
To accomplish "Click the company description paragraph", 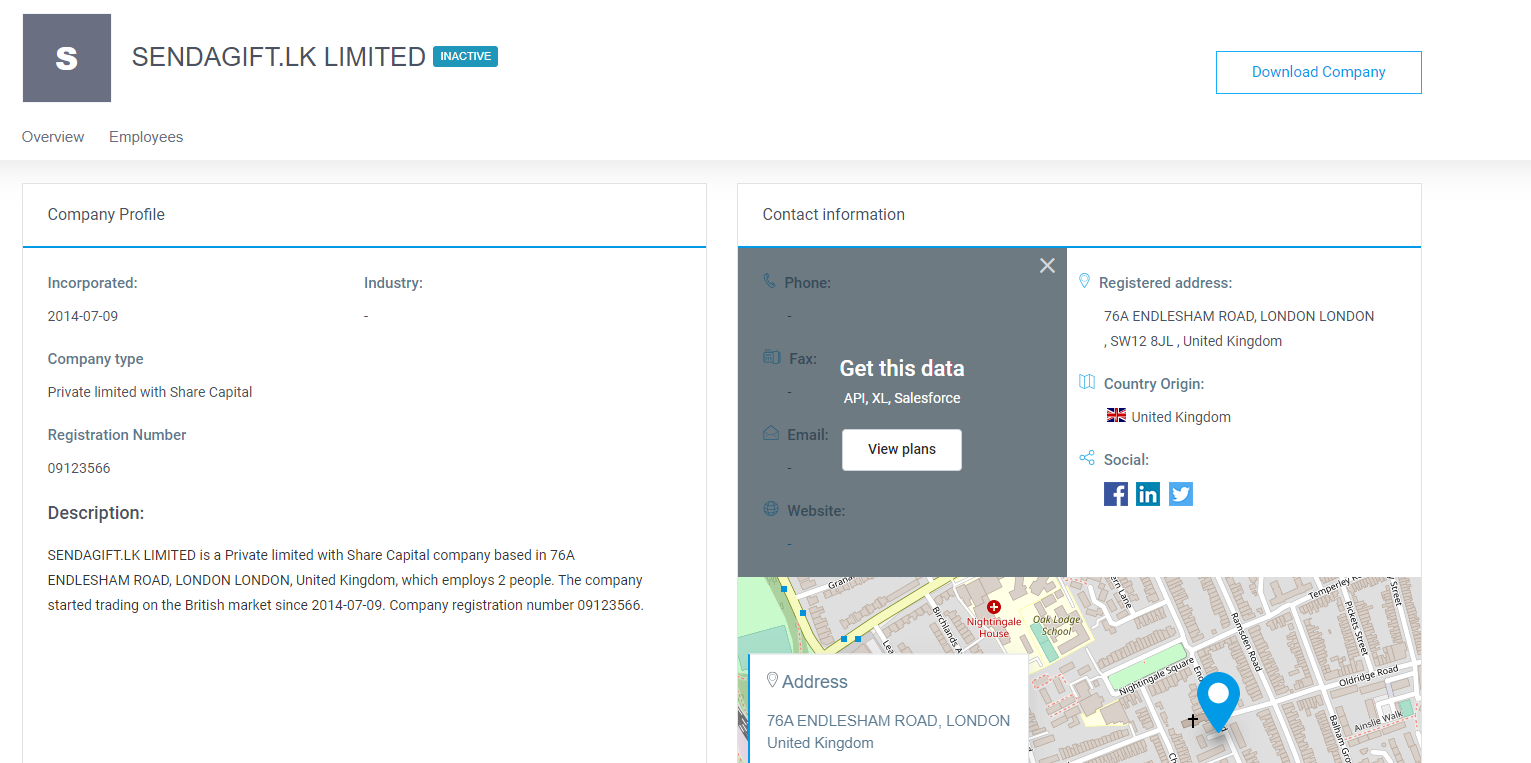I will click(346, 580).
